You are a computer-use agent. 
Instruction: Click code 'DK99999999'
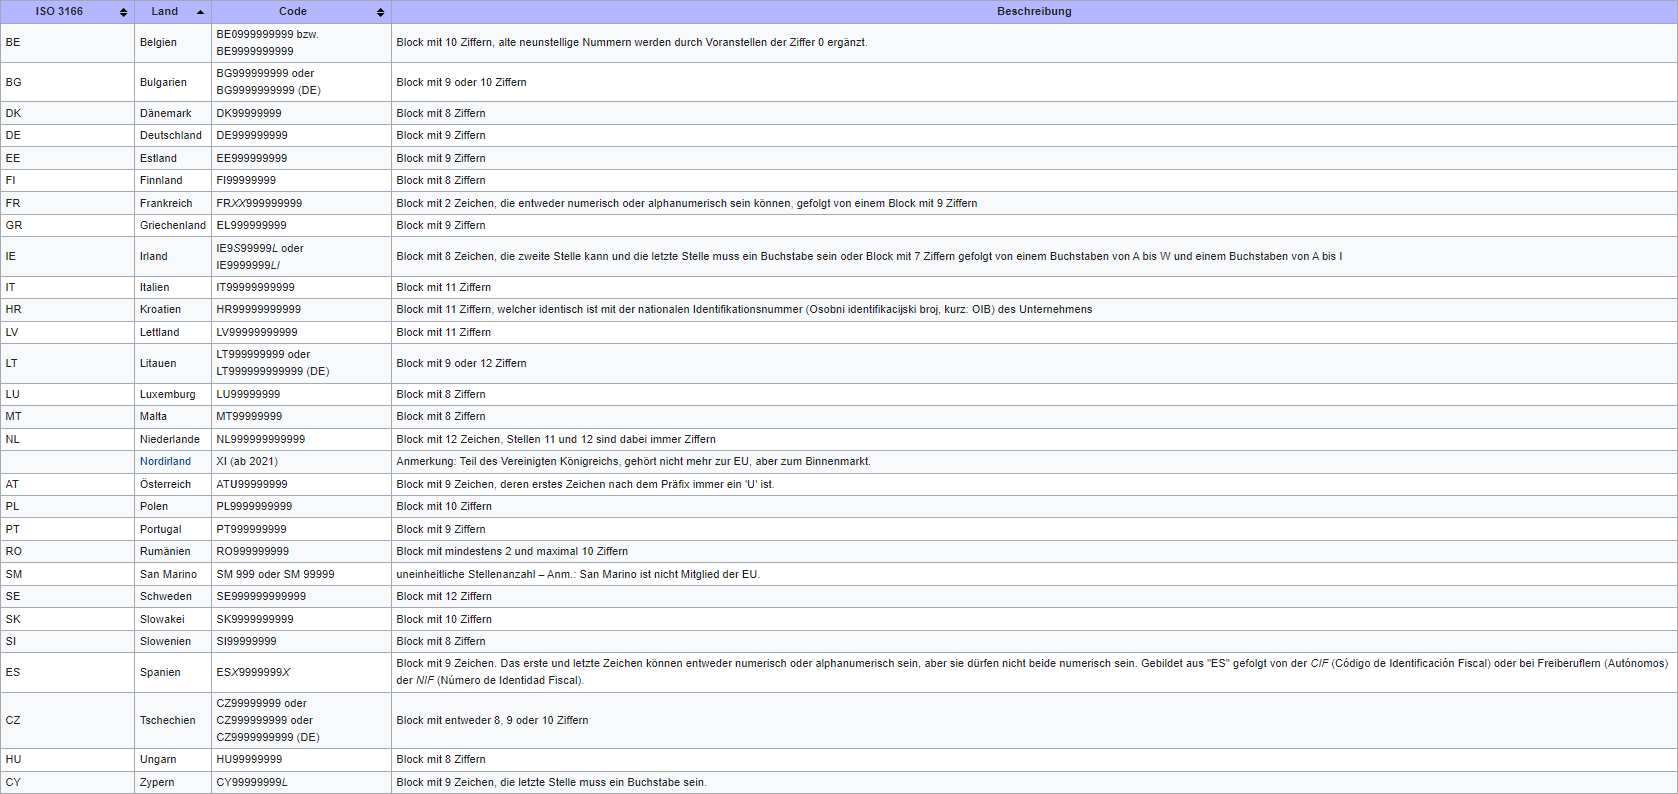pyautogui.click(x=249, y=113)
